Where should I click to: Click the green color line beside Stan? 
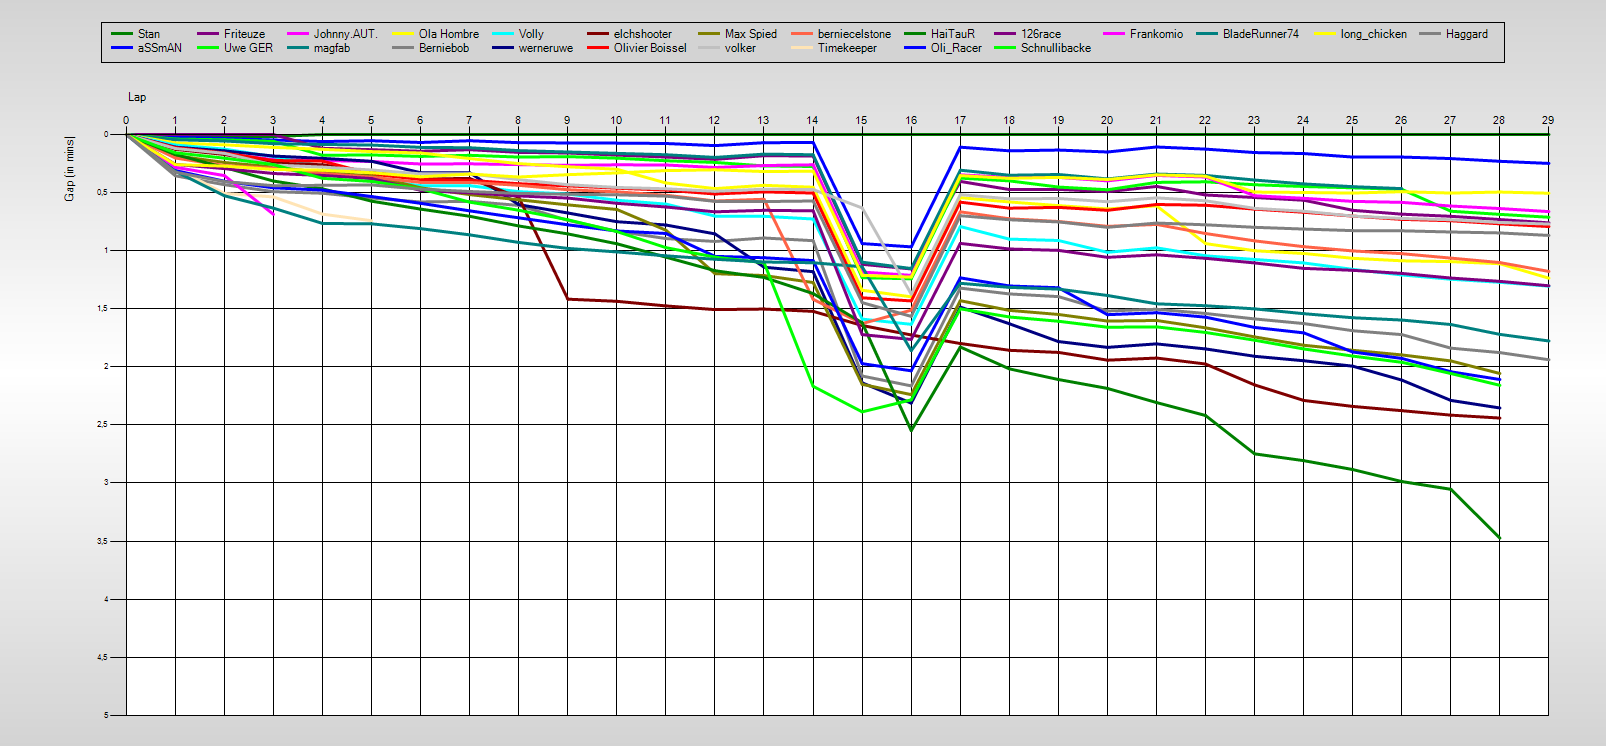pos(121,34)
